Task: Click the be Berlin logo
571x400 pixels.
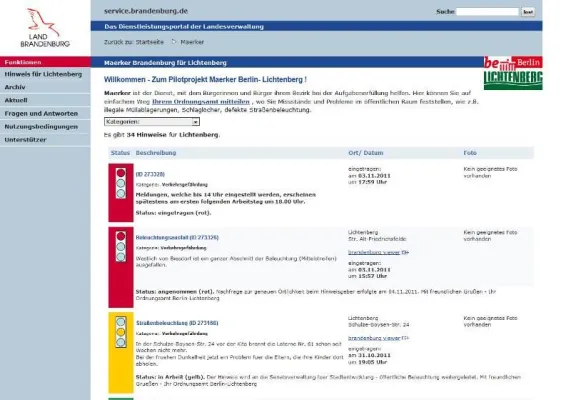Action: click(x=513, y=63)
